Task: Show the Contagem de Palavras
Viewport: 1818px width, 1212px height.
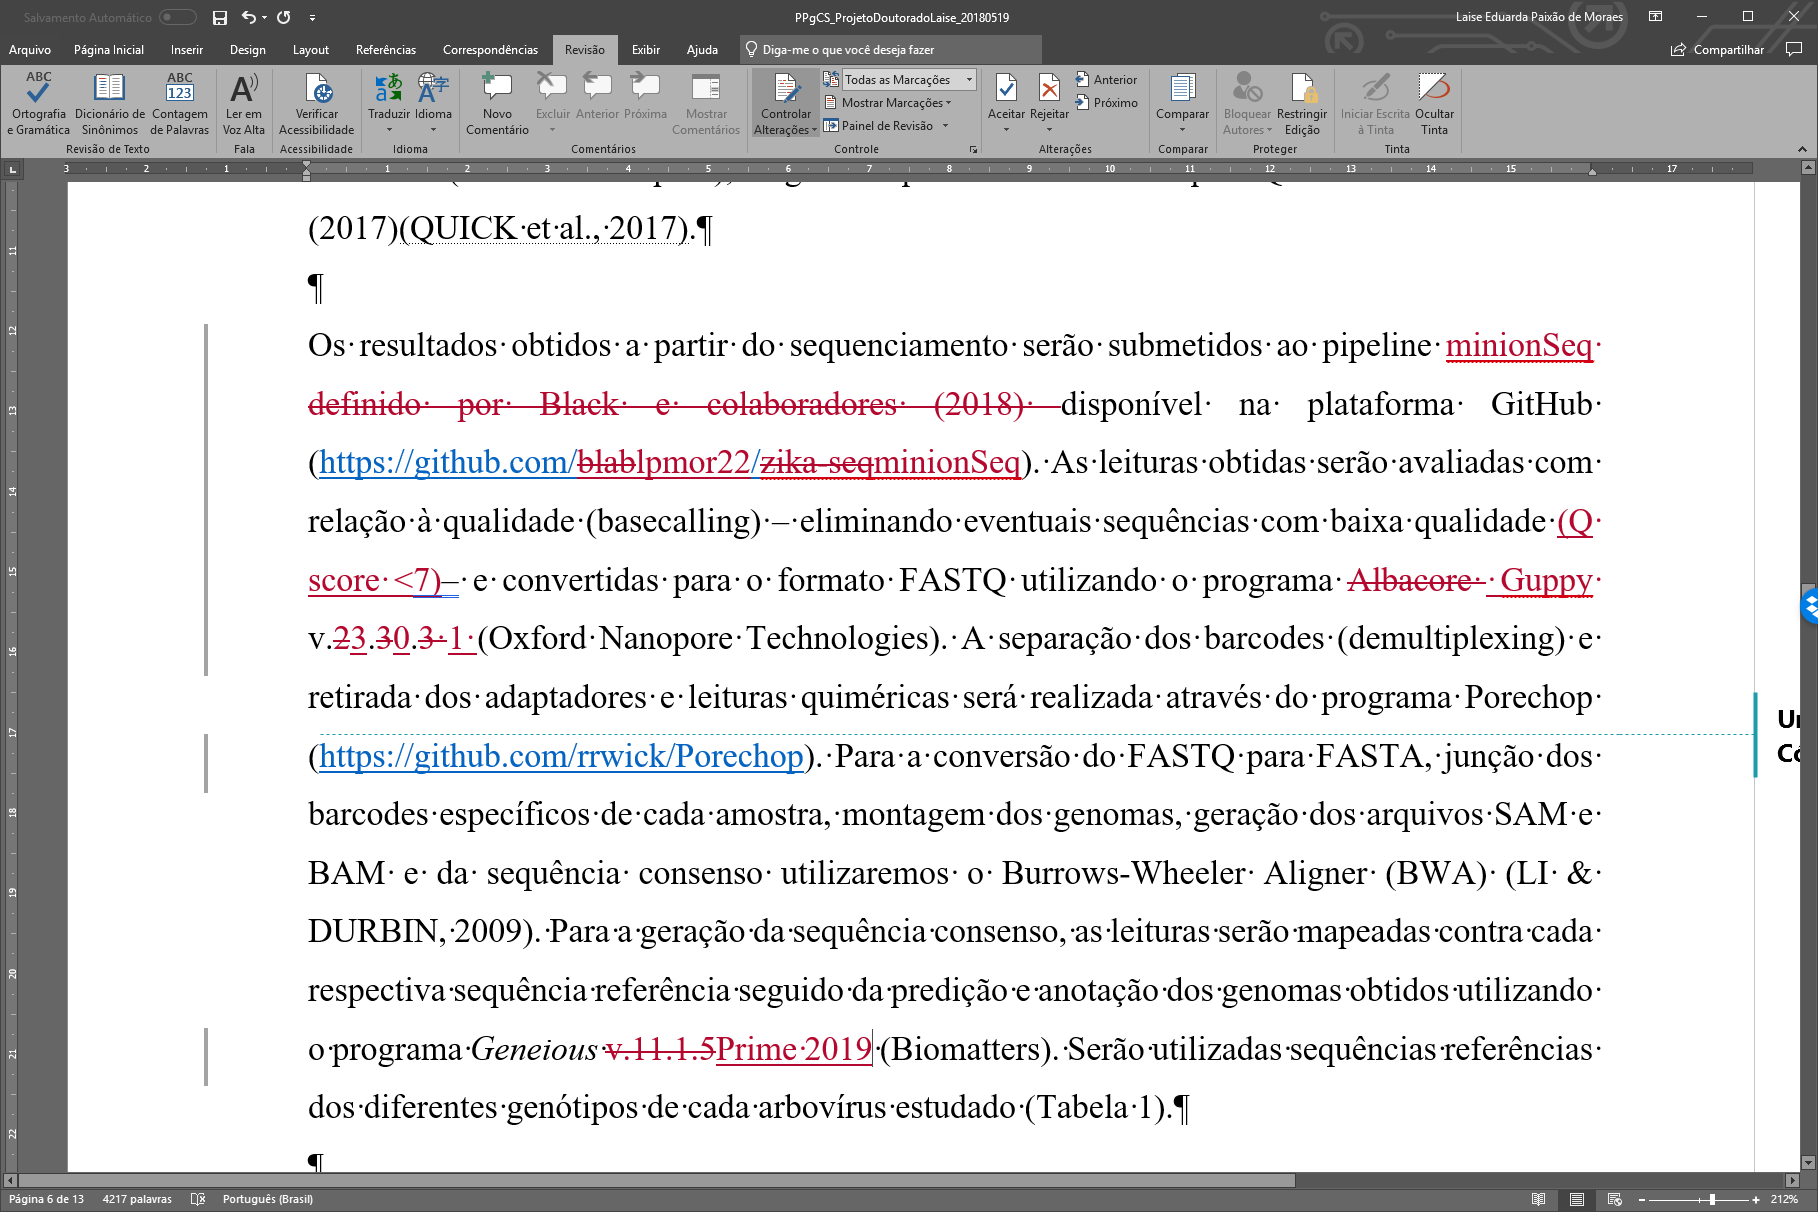Action: point(180,103)
